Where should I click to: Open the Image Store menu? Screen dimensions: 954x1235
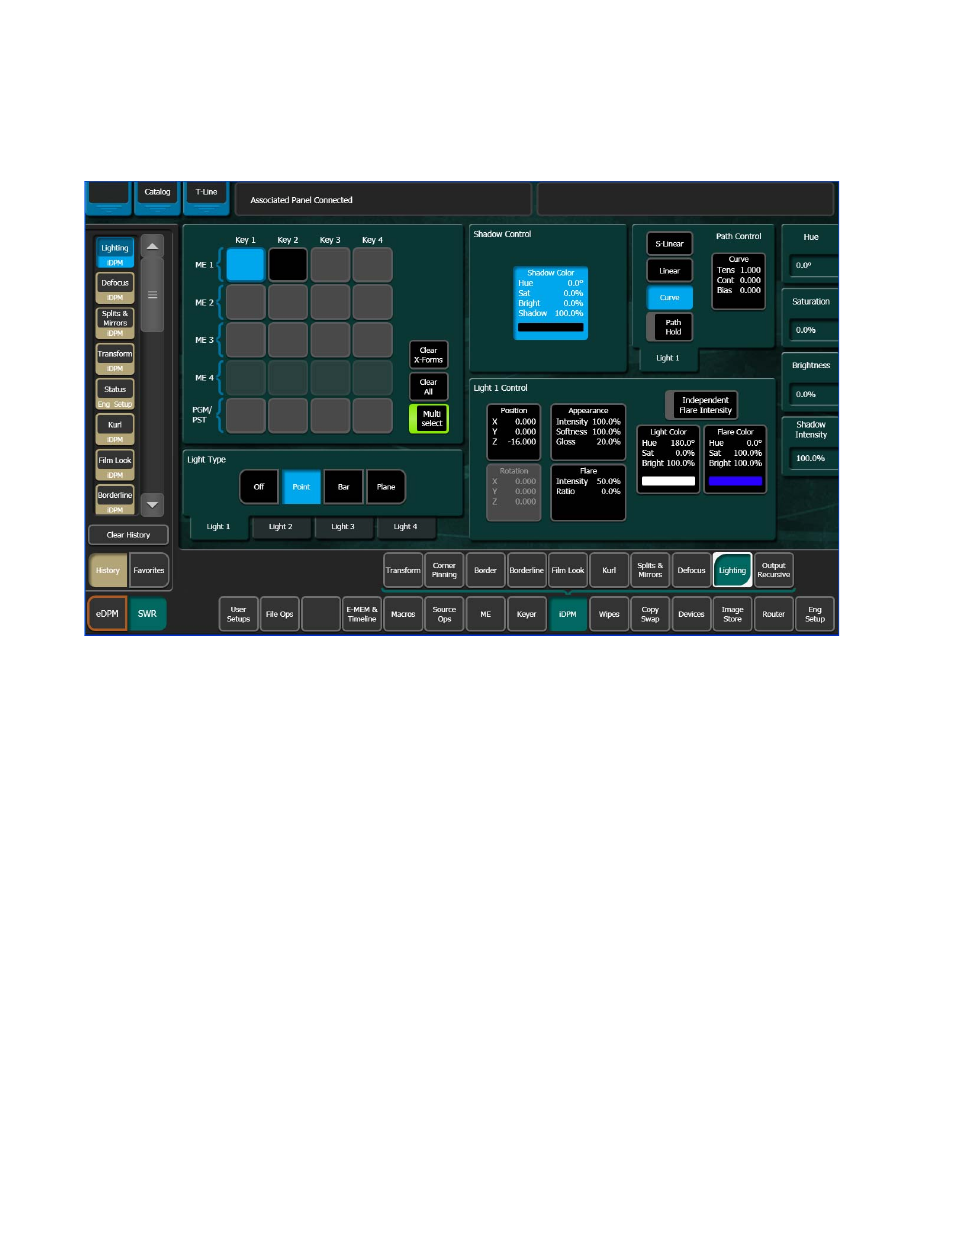tap(732, 614)
